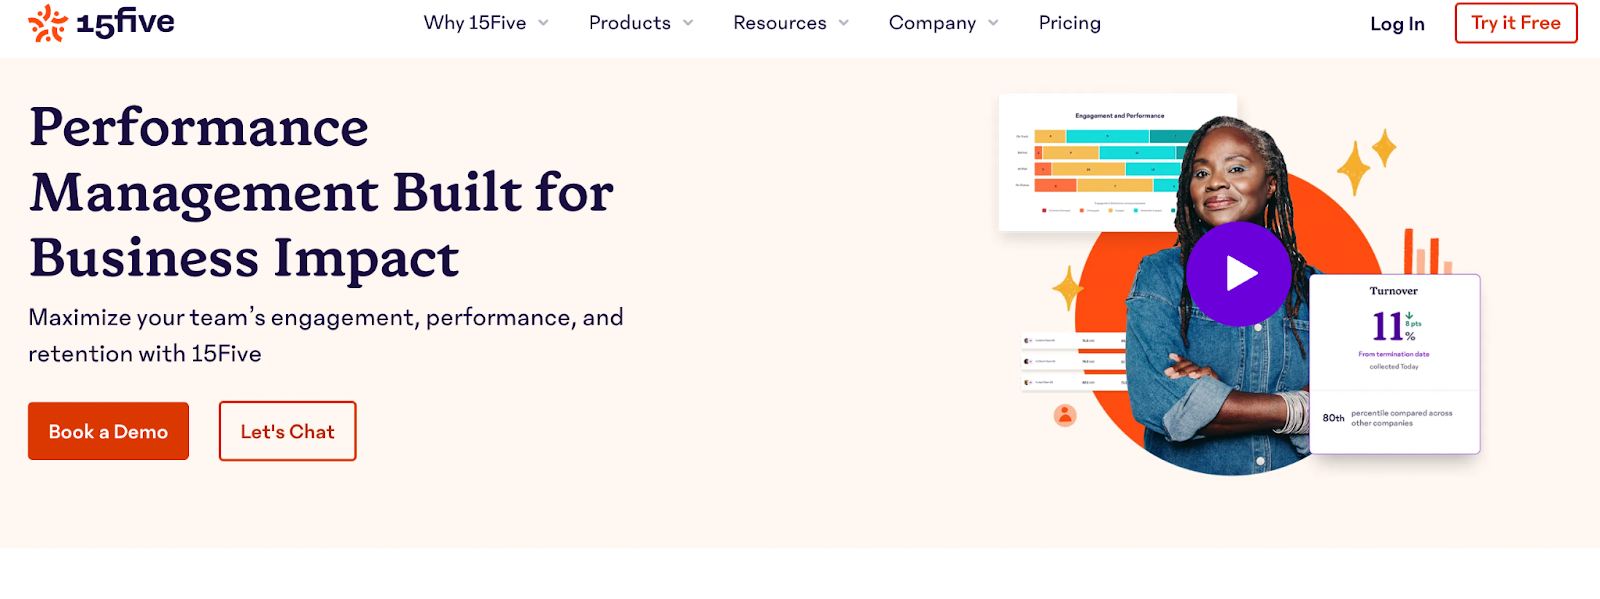1600x599 pixels.
Task: Click the Book a Demo button
Action: (108, 431)
